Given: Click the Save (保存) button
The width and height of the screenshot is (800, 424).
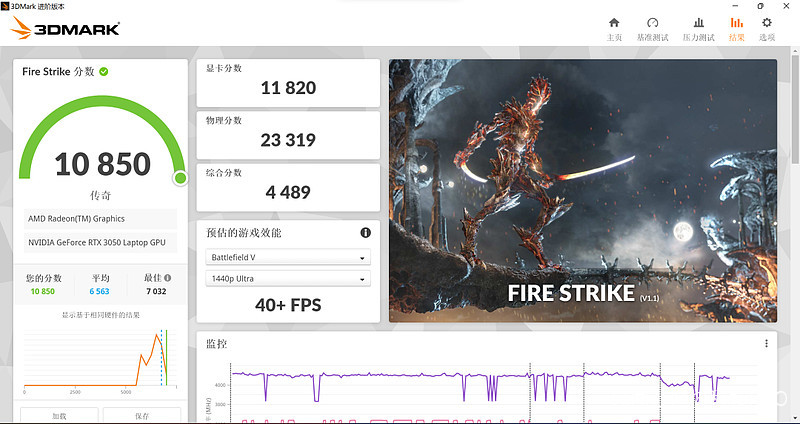Looking at the screenshot, I should click(142, 415).
